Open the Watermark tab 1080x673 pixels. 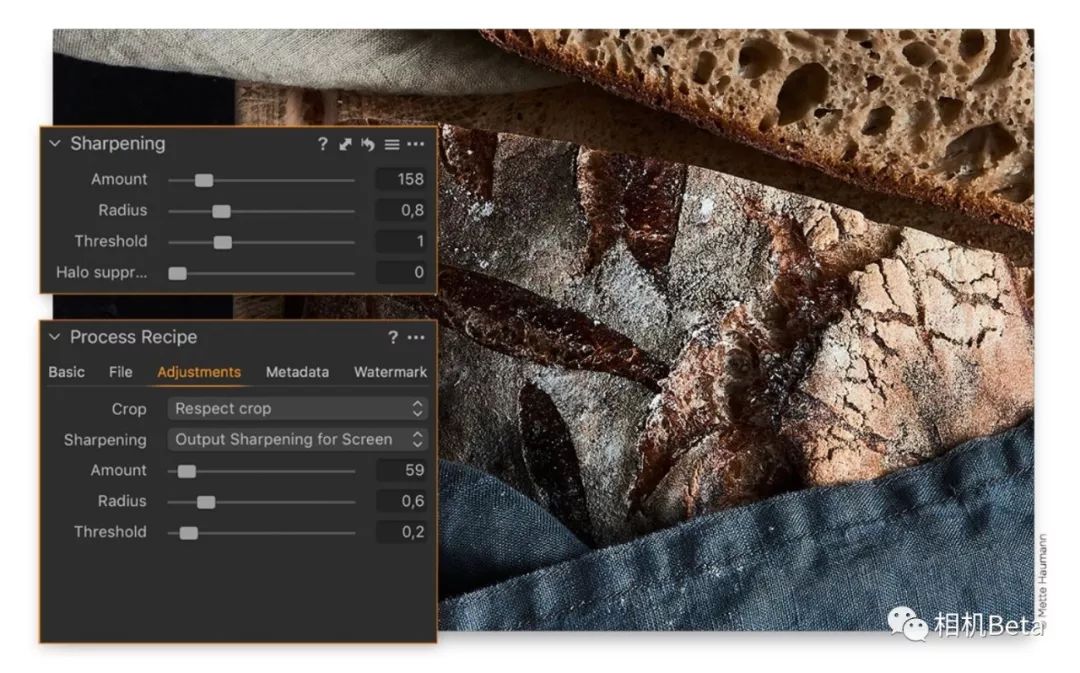point(391,372)
